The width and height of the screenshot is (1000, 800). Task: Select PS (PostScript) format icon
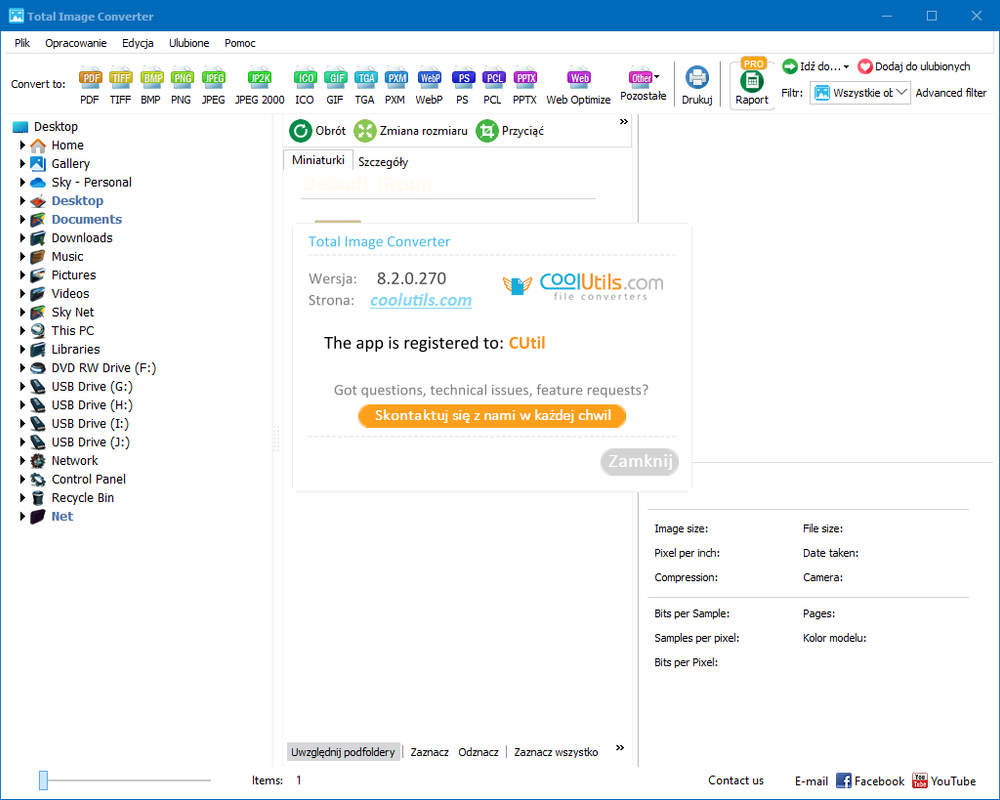click(463, 86)
